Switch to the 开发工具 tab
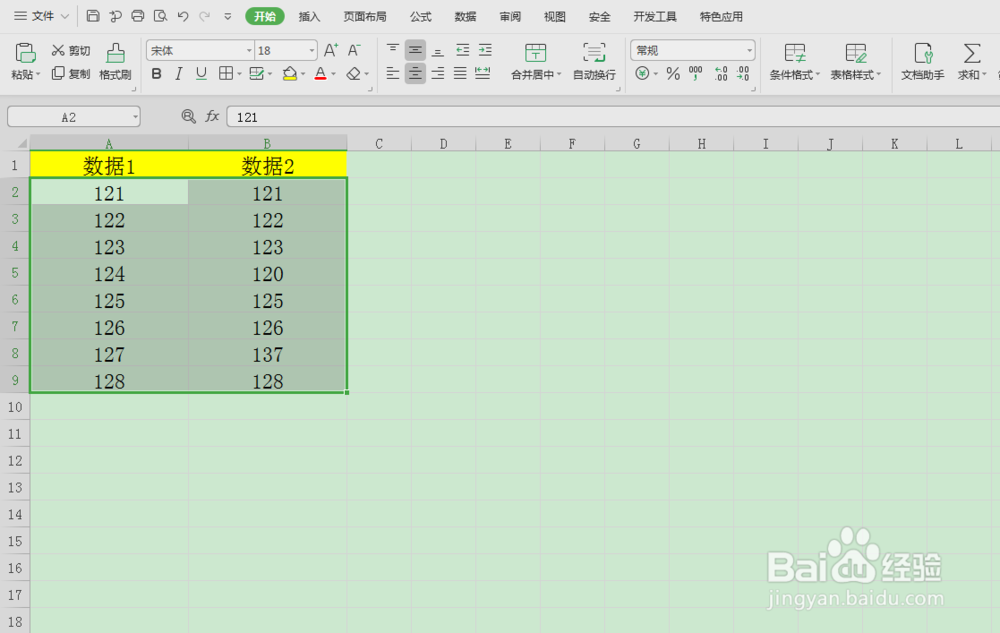The height and width of the screenshot is (633, 1000). coord(655,17)
